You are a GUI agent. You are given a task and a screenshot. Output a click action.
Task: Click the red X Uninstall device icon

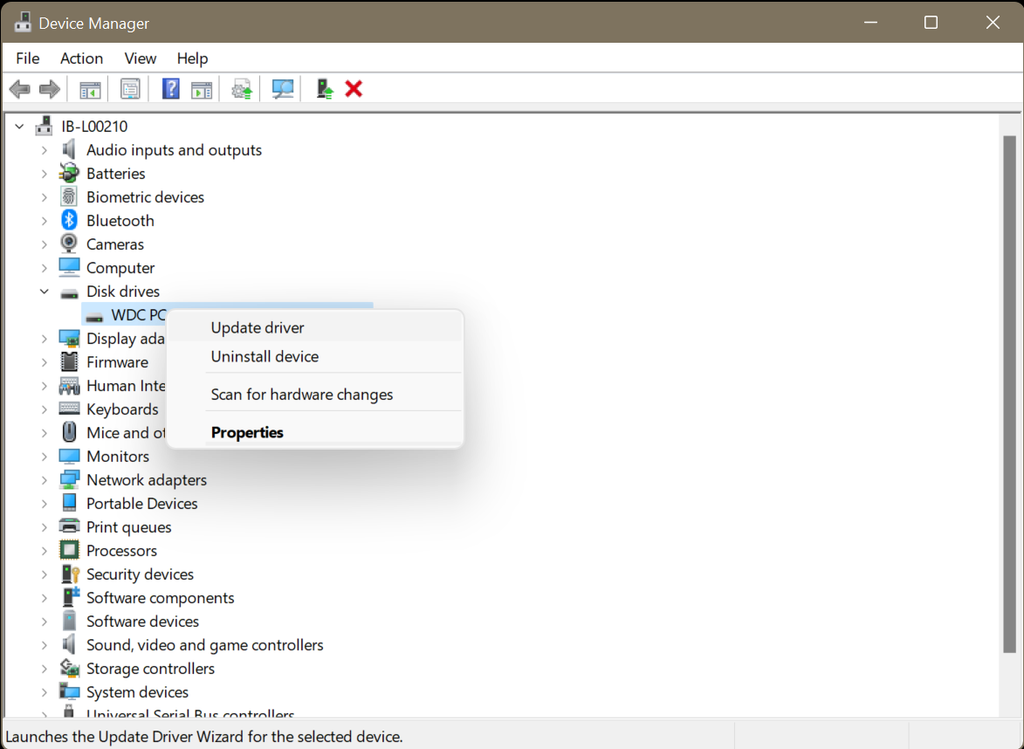click(x=354, y=89)
